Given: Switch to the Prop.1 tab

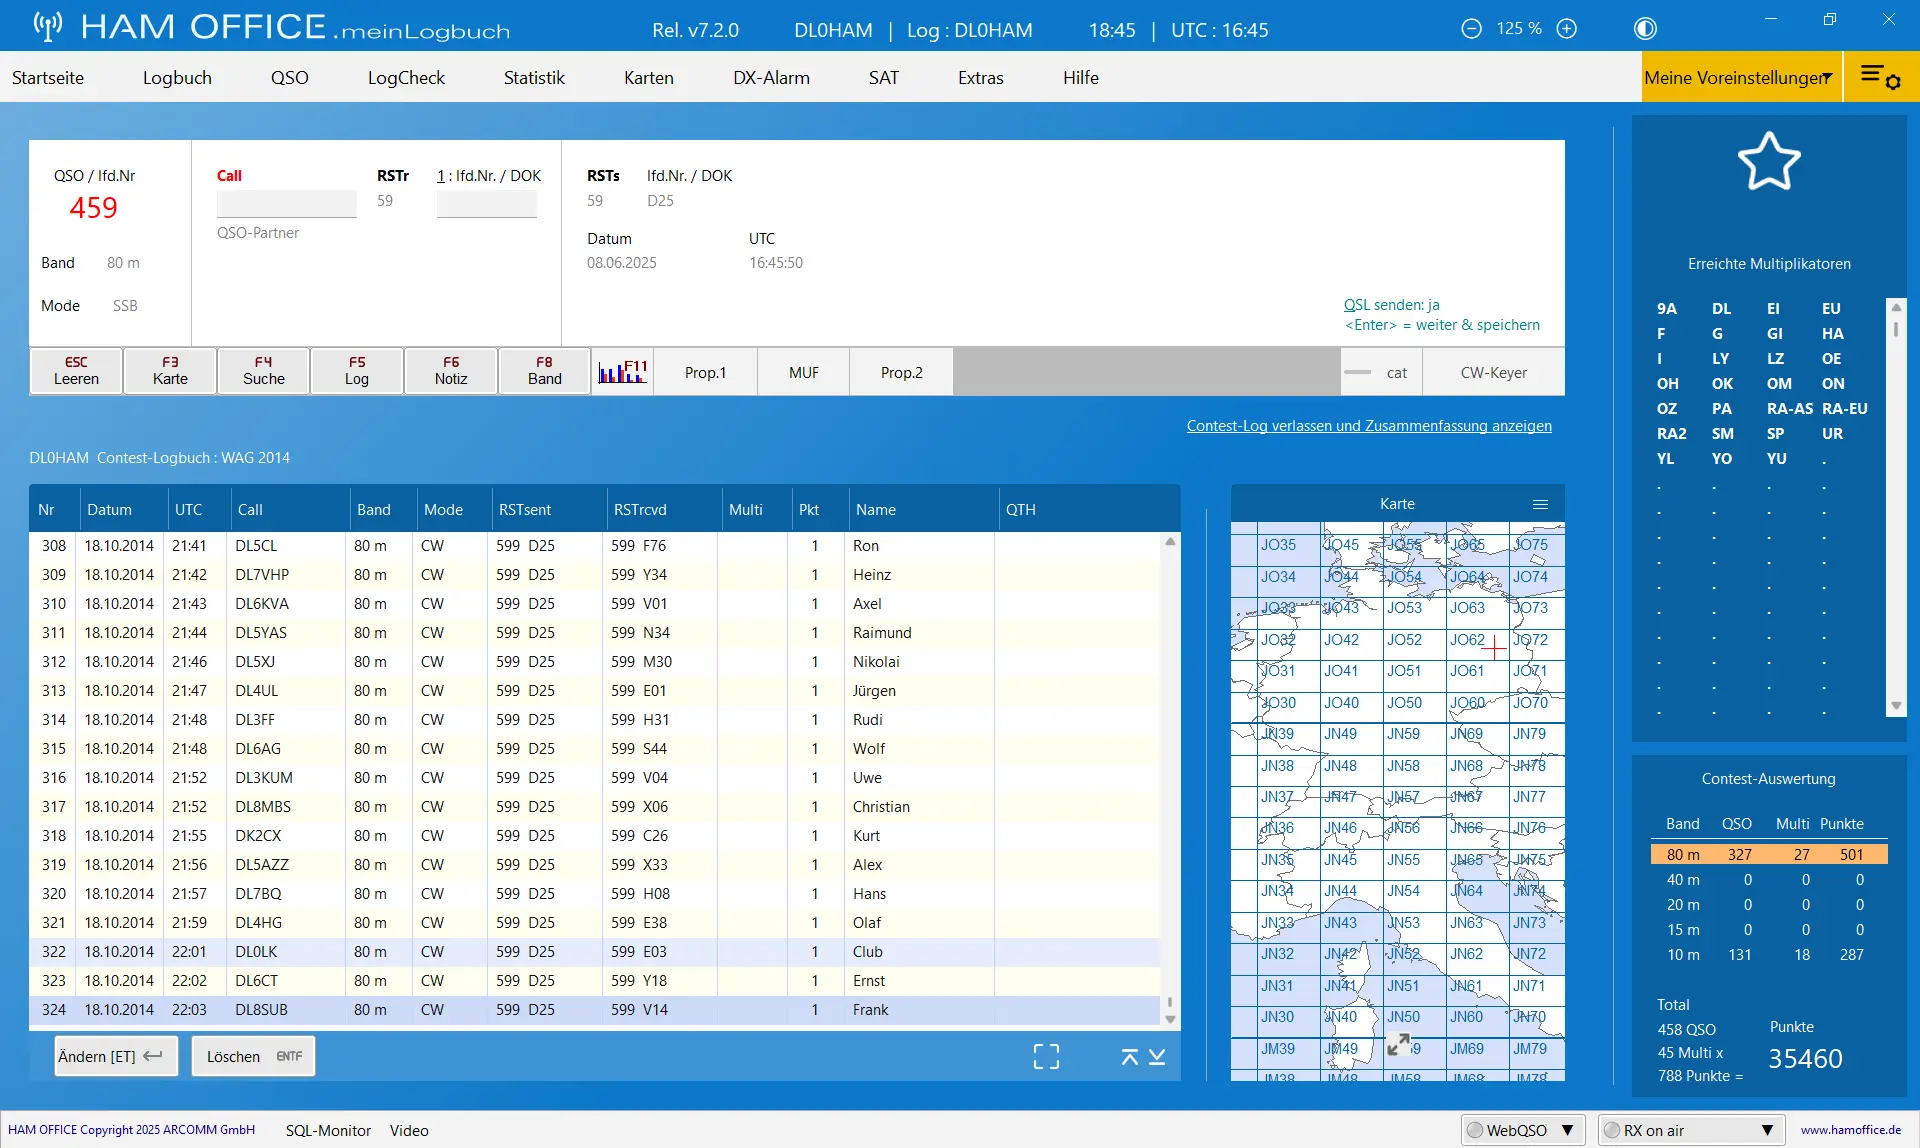Looking at the screenshot, I should (x=706, y=372).
